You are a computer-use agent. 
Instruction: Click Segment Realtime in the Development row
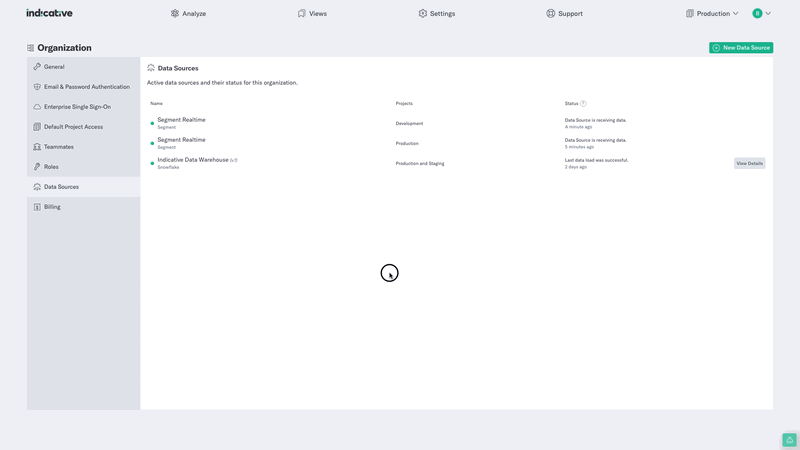(x=181, y=120)
